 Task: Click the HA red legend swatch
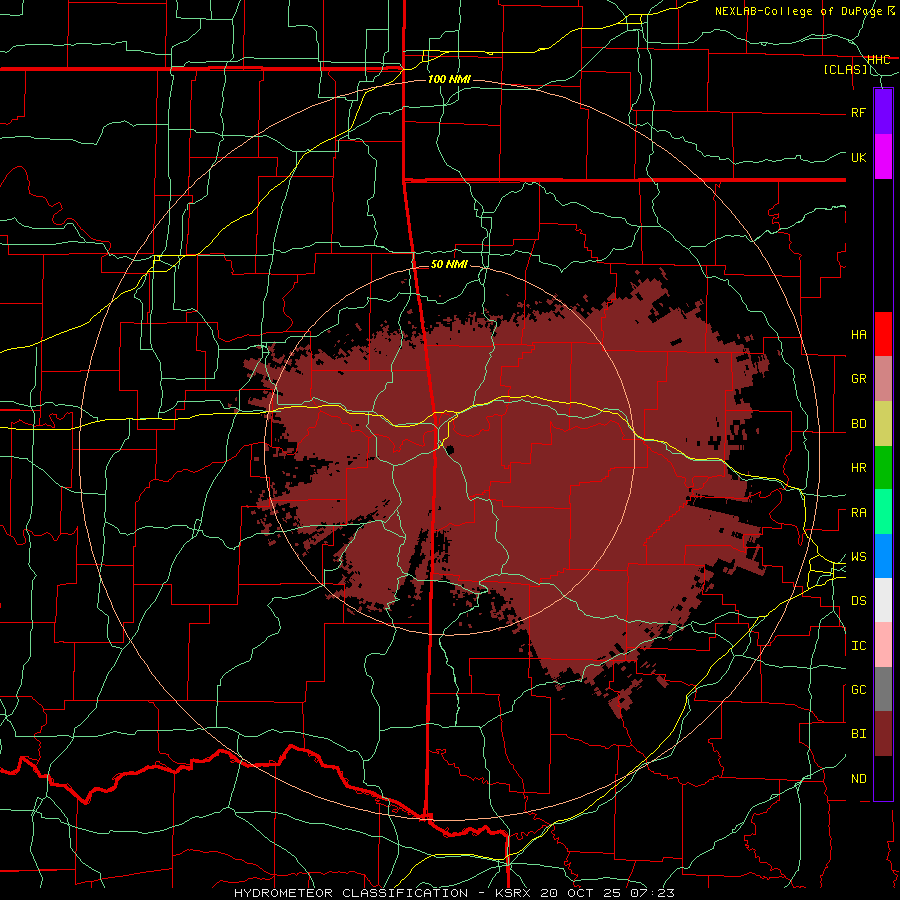coord(883,334)
